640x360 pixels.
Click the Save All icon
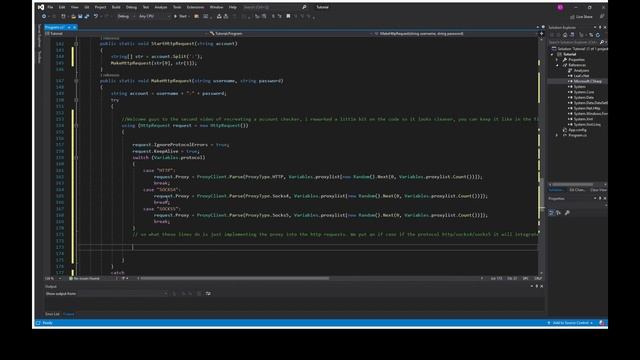[x=87, y=16]
